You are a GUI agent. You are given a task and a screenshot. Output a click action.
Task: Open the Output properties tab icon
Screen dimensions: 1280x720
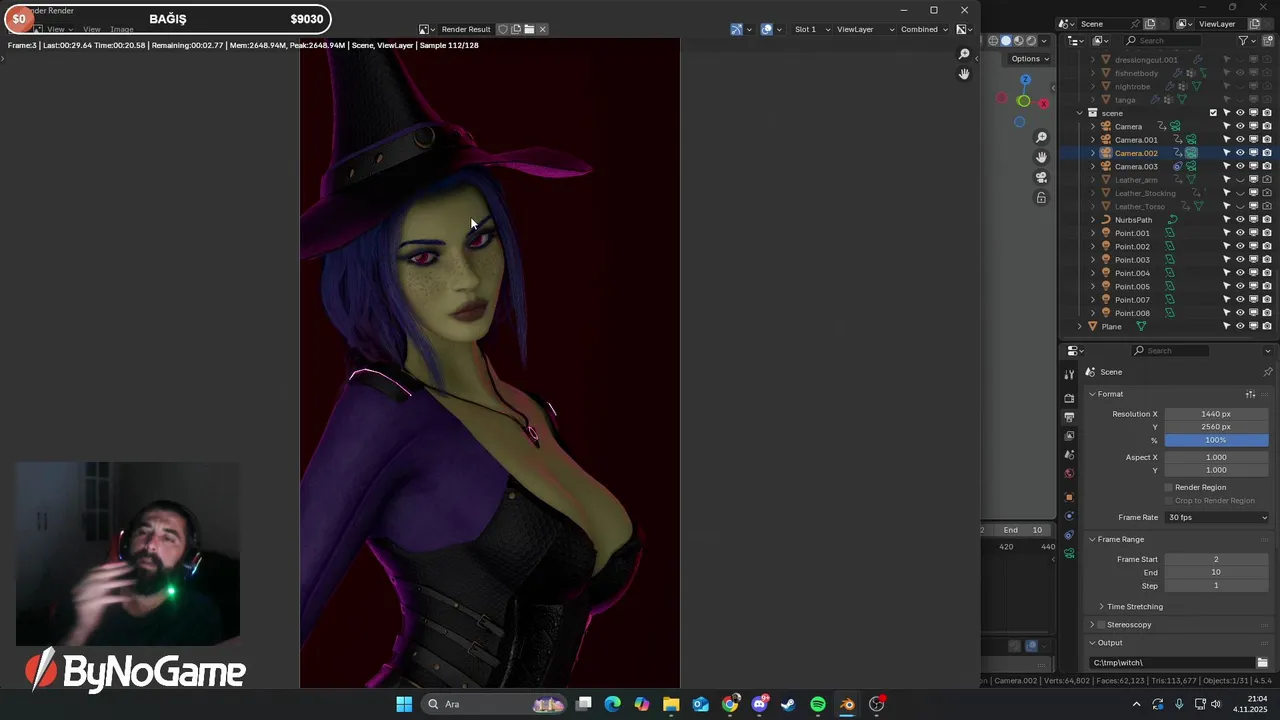[1069, 416]
